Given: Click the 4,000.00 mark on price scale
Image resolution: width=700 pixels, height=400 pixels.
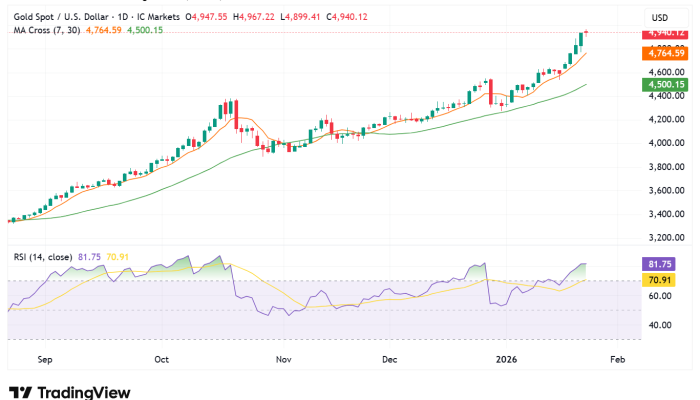Looking at the screenshot, I should tap(665, 143).
